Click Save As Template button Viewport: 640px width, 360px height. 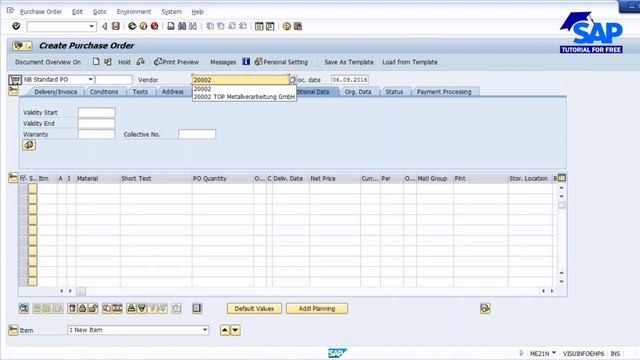[x=349, y=62]
